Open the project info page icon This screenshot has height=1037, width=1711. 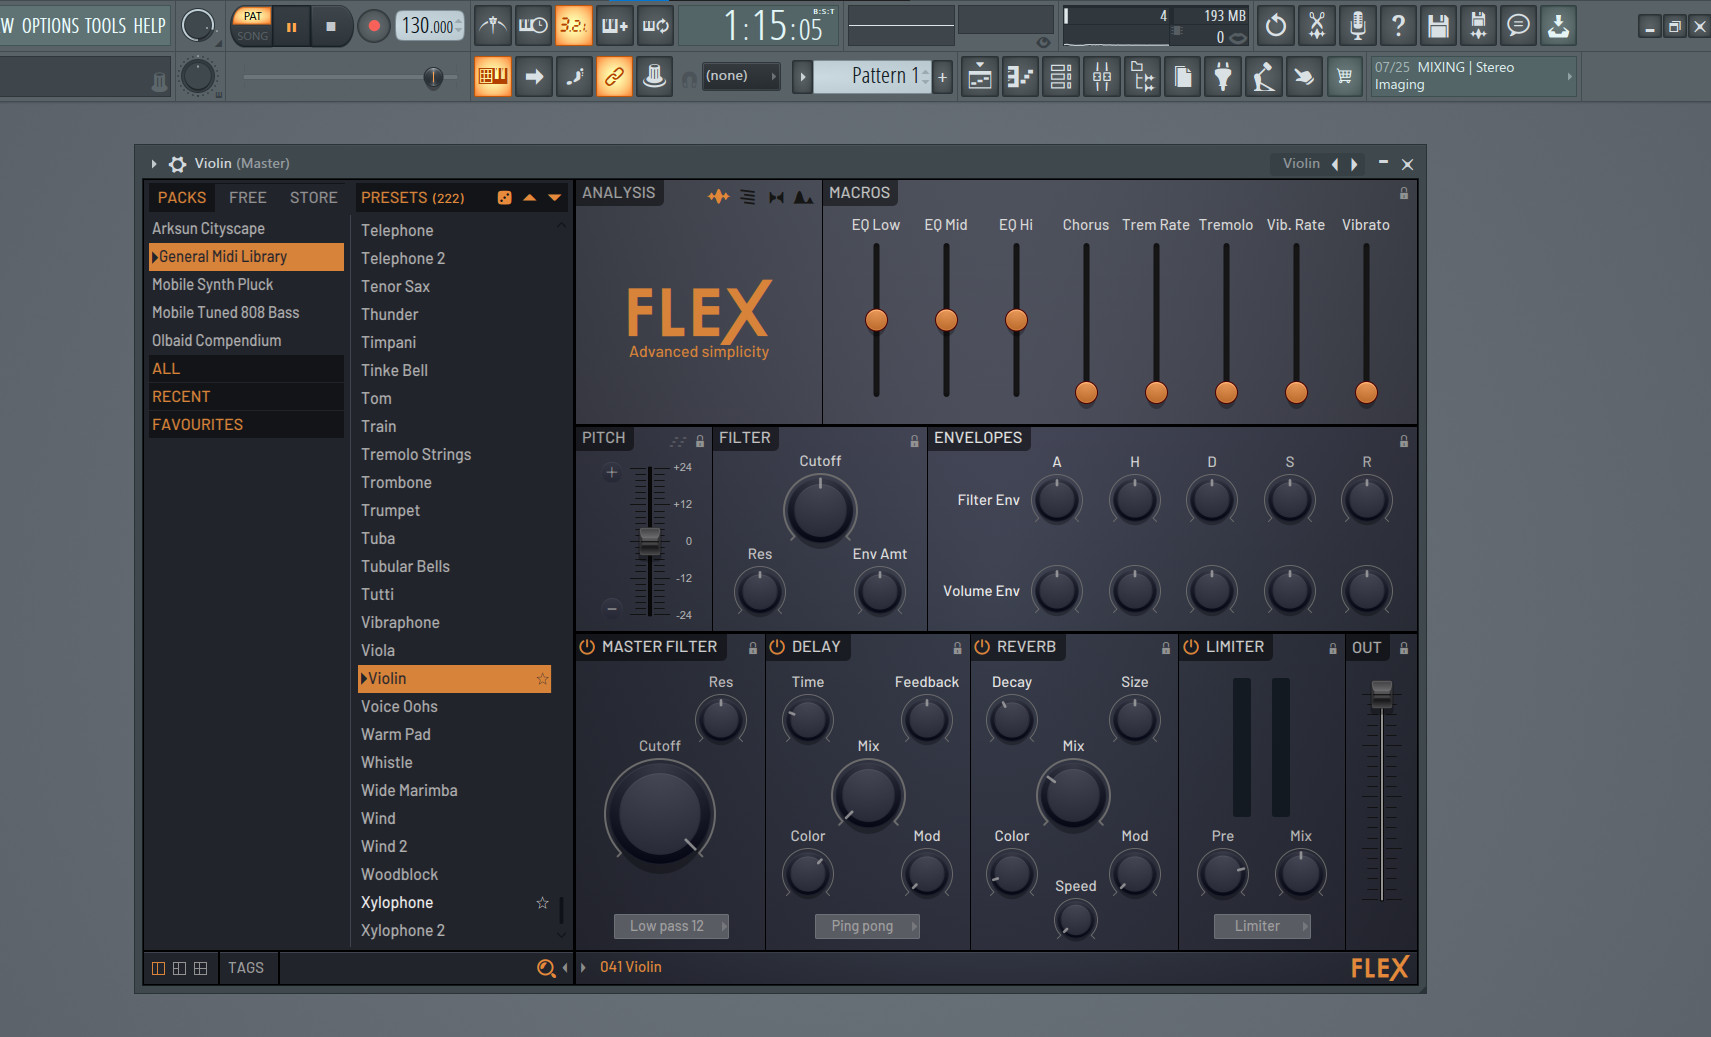1183,77
